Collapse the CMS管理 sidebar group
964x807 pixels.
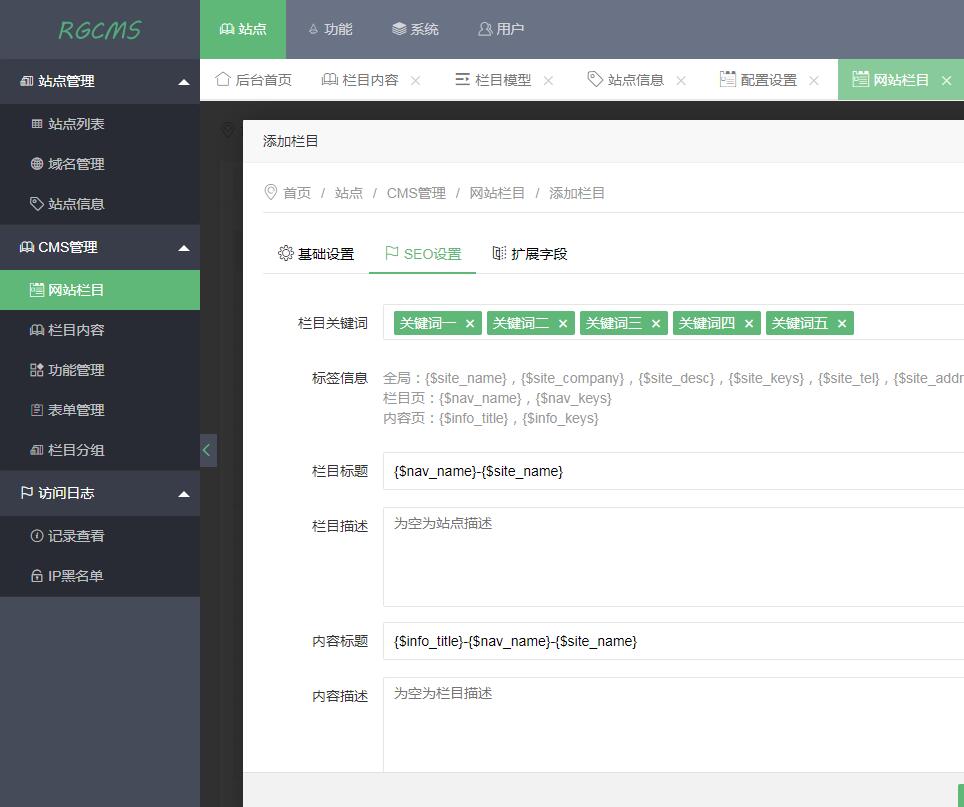tap(100, 247)
